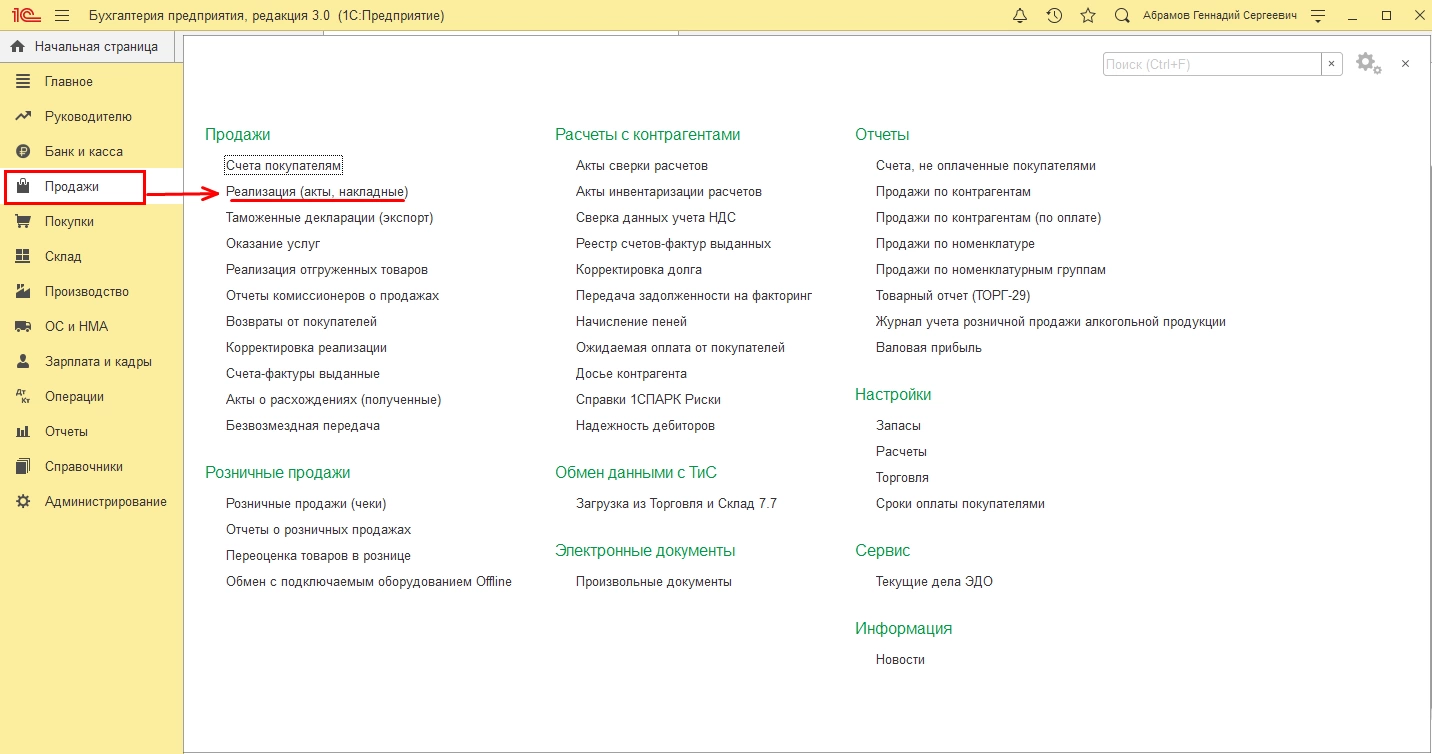
Task: Click the Зарплата и кадры person icon
Action: pos(23,361)
